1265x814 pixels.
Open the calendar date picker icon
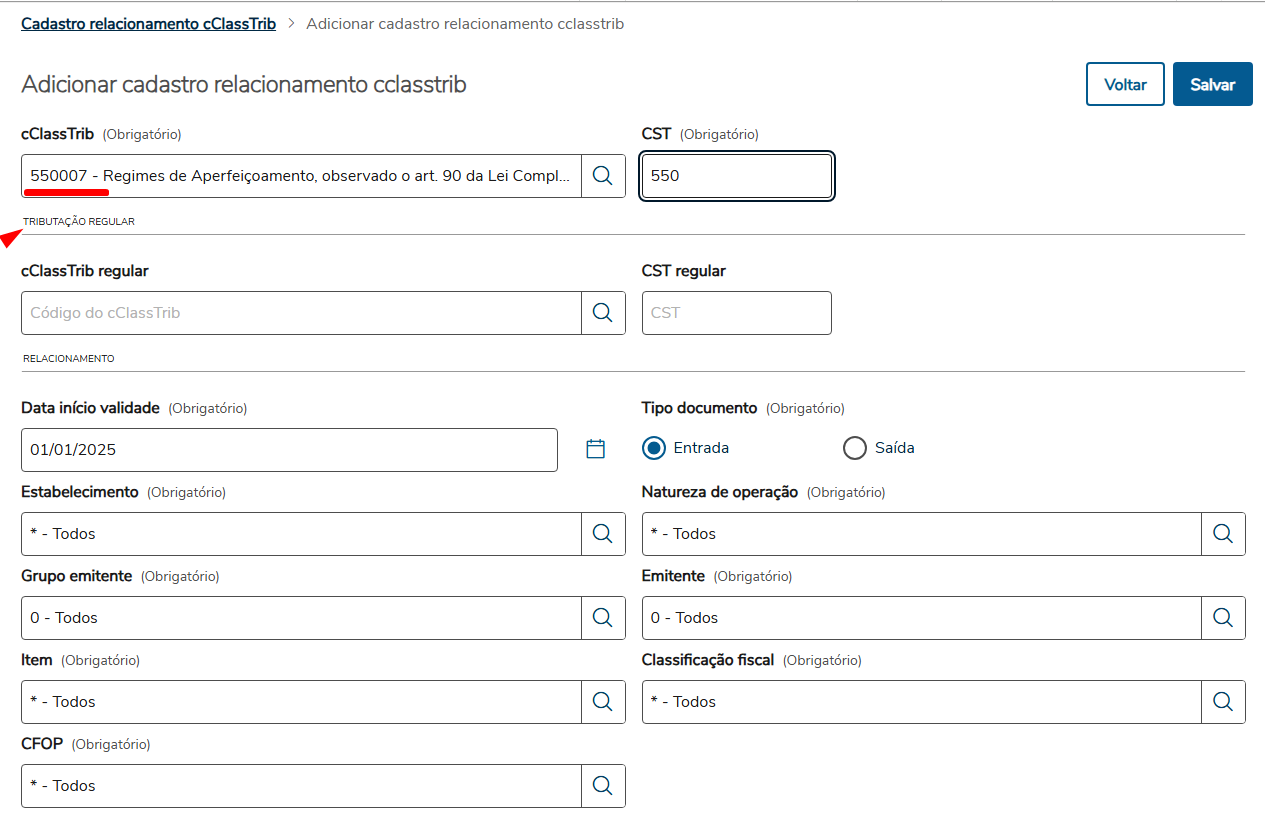596,449
